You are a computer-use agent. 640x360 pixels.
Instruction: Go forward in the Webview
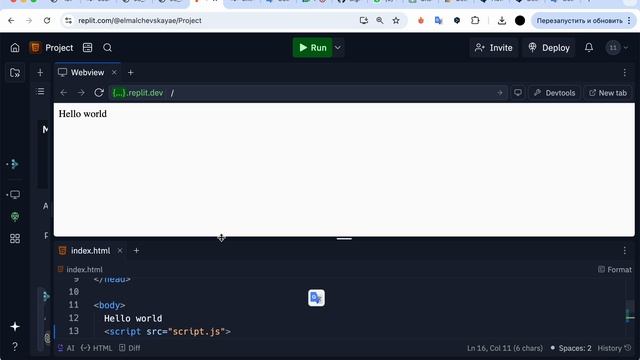[81, 93]
